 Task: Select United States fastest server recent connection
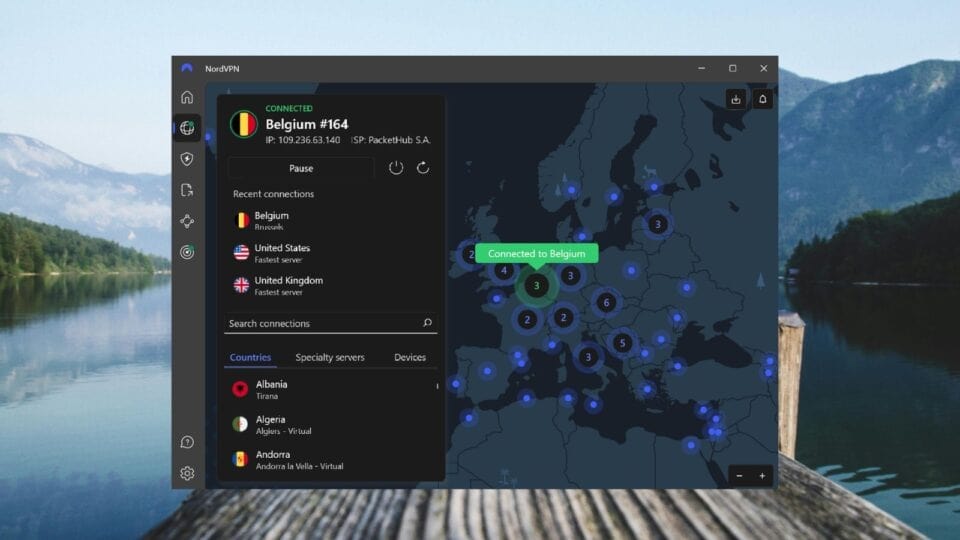tap(331, 253)
